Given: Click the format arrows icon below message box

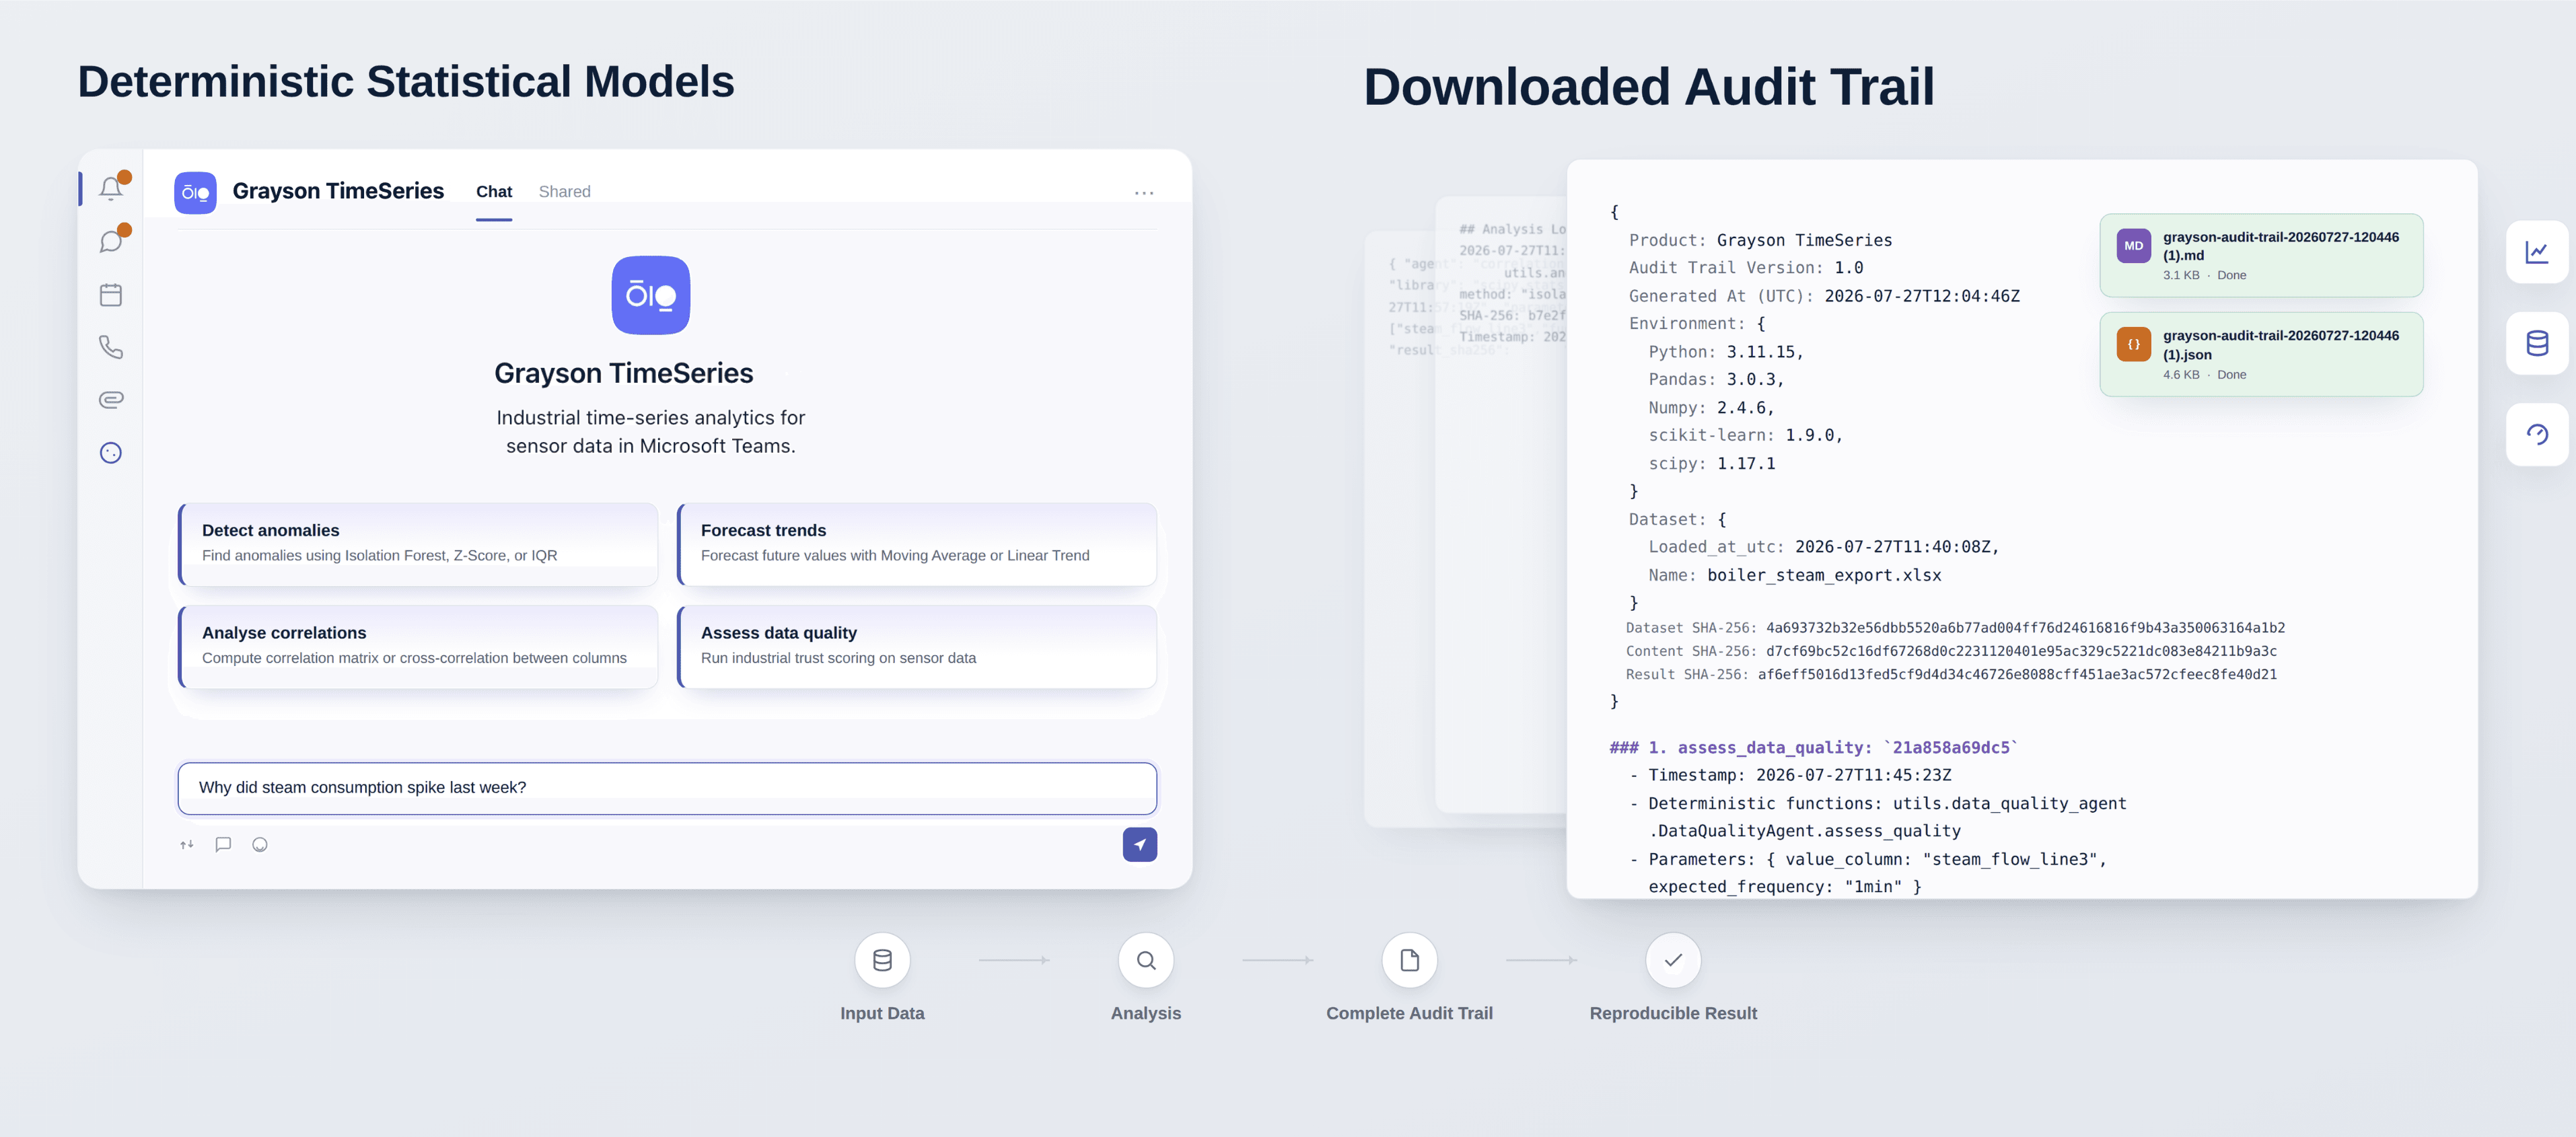Looking at the screenshot, I should tap(187, 845).
